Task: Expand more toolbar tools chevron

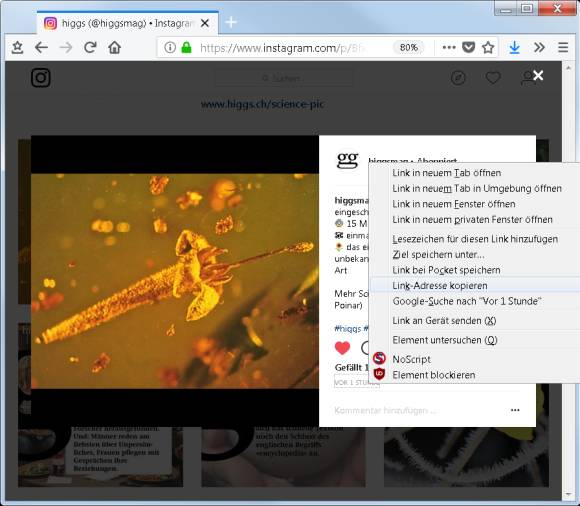Action: click(539, 47)
